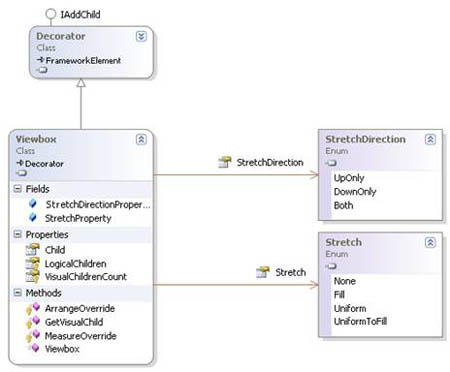Click the IAddChild interface lollipop circle
Image resolution: width=450 pixels, height=372 pixels.
coord(51,14)
